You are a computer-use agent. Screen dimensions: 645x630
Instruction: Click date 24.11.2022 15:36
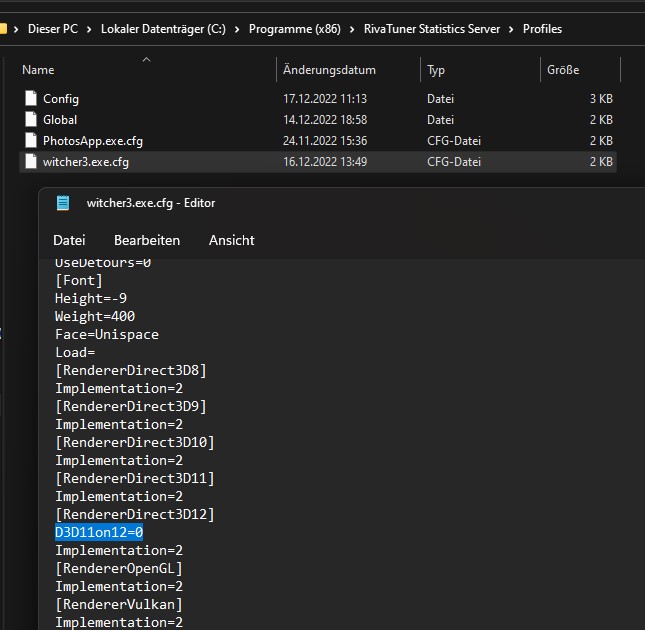[325, 141]
